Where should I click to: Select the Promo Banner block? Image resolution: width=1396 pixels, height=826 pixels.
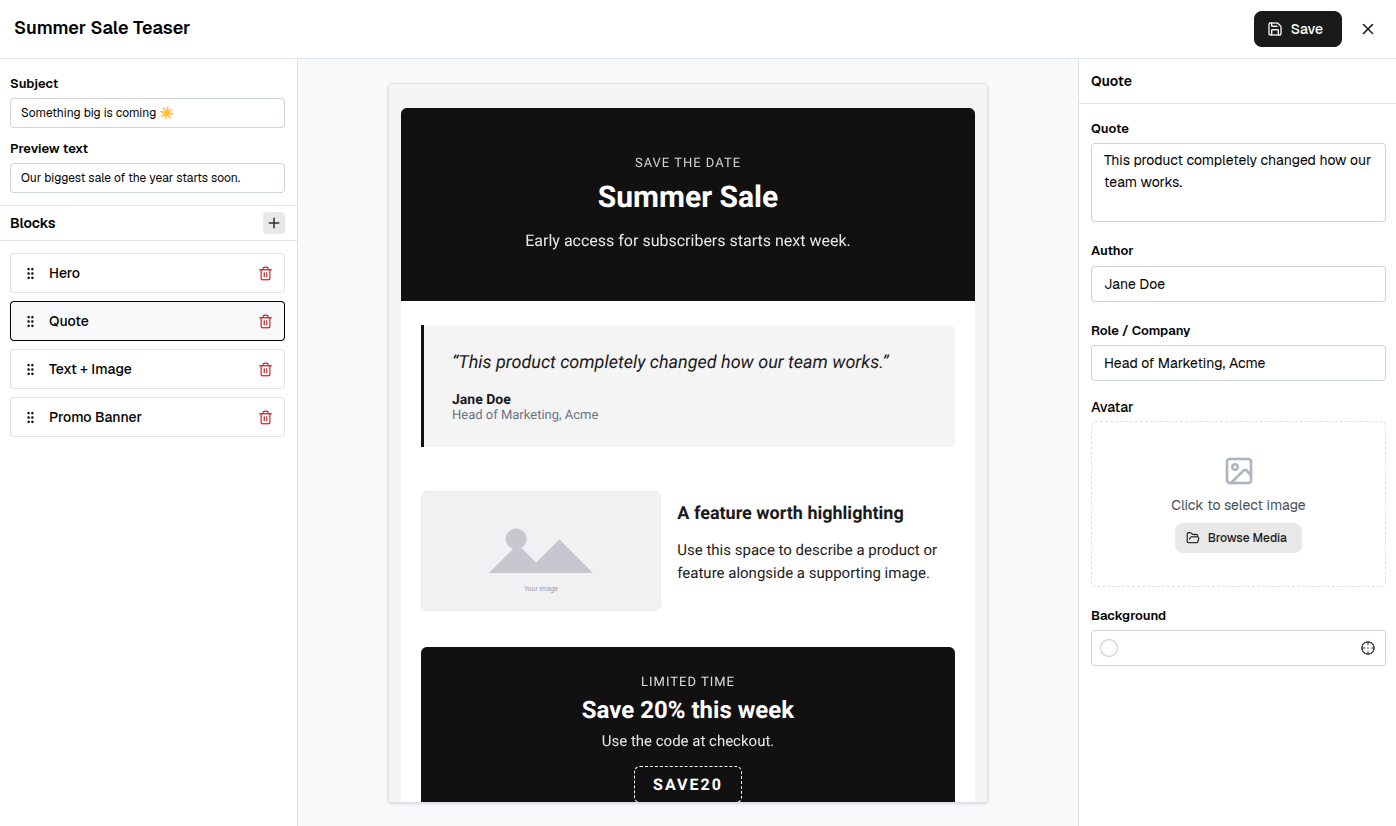tap(147, 417)
